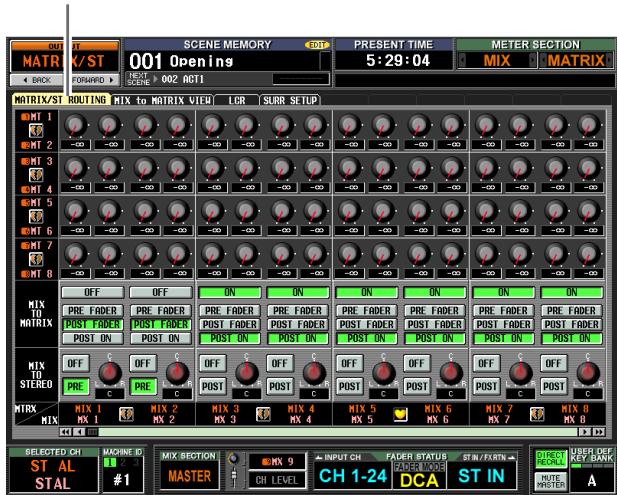This screenshot has width=617, height=495.
Task: Select INPUT CH 1-24 fader status
Action: pos(353,476)
